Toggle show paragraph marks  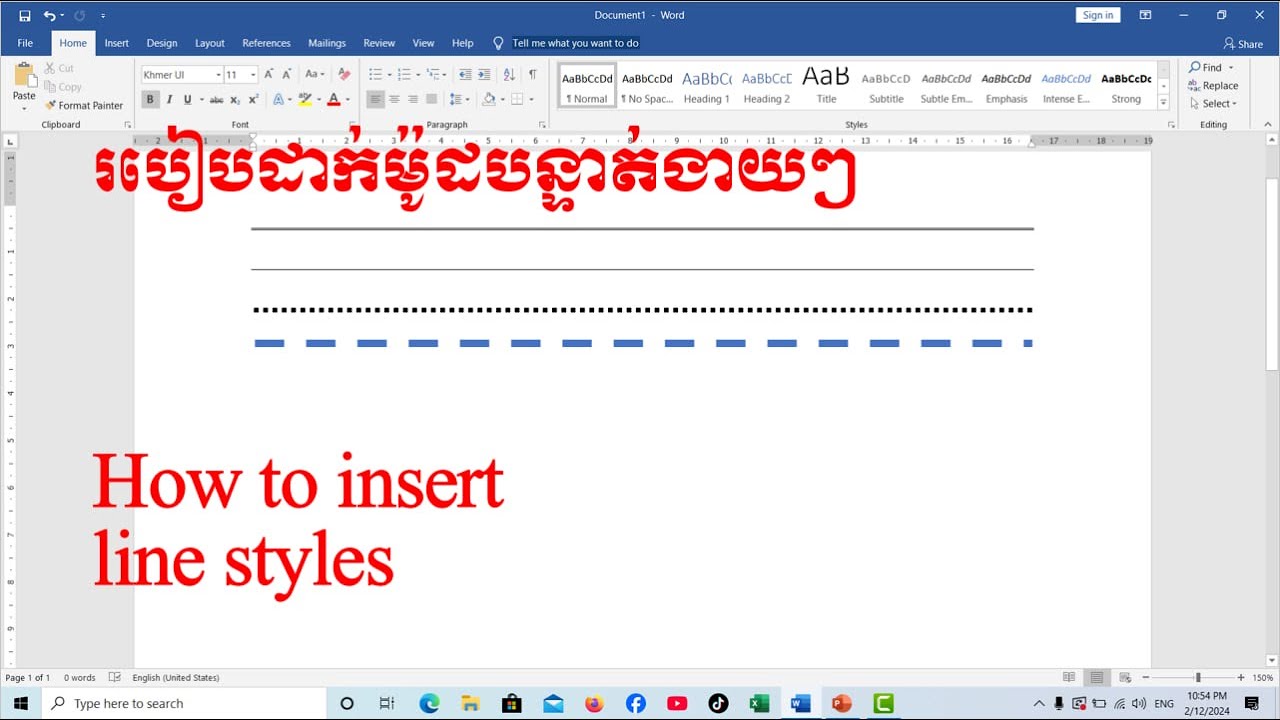tap(532, 74)
